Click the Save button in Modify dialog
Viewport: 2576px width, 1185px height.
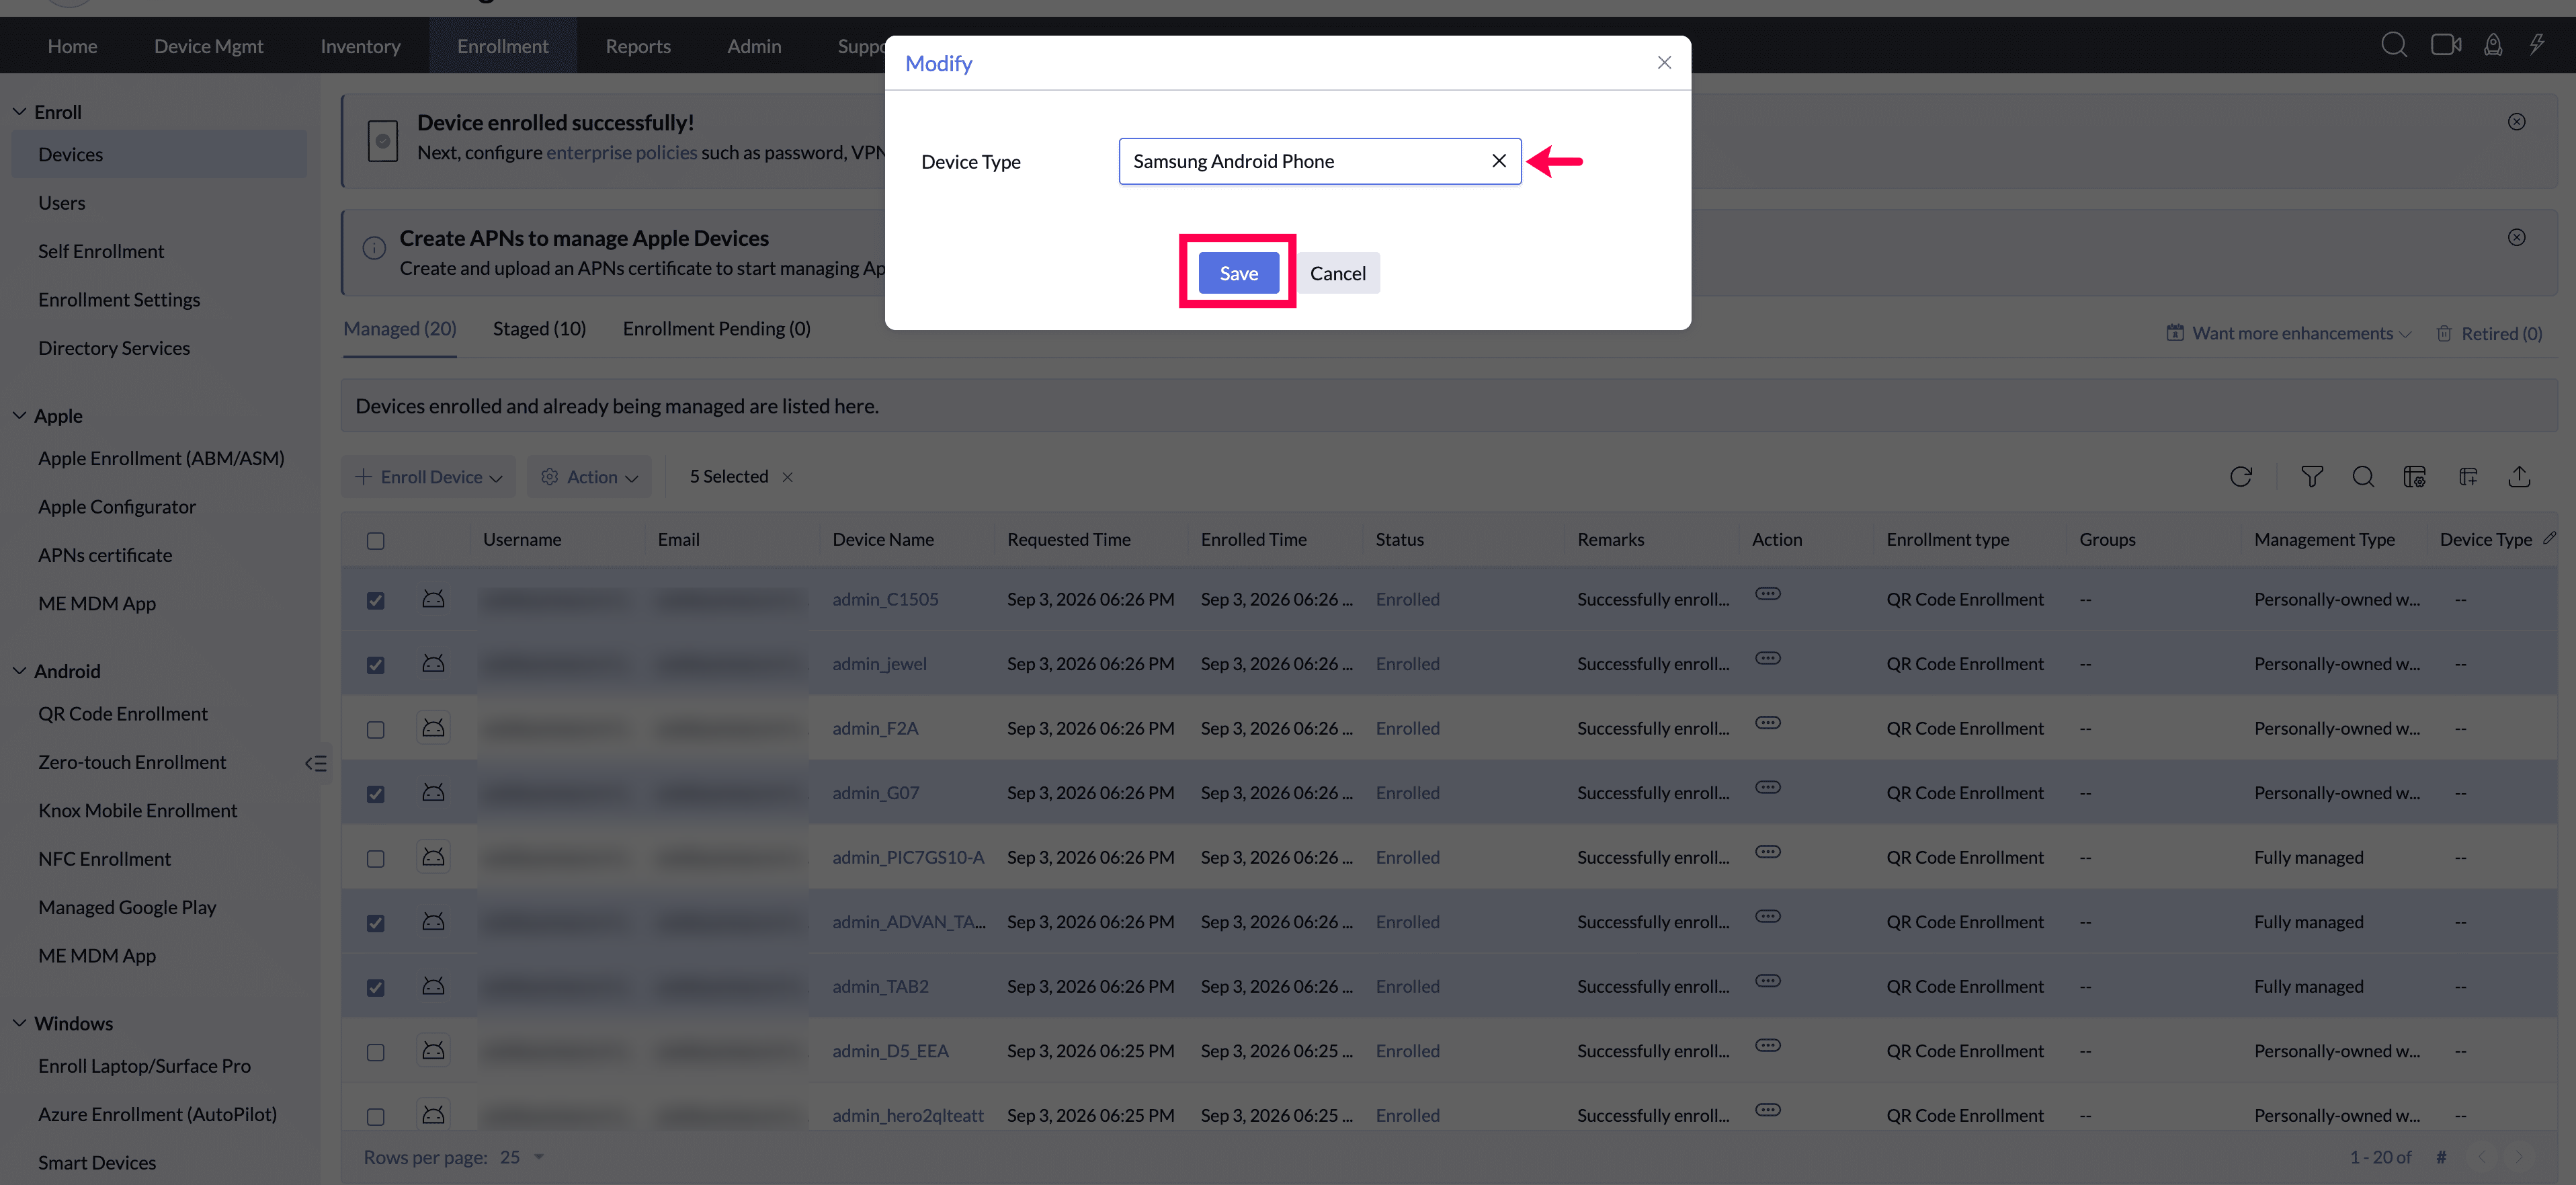tap(1238, 273)
